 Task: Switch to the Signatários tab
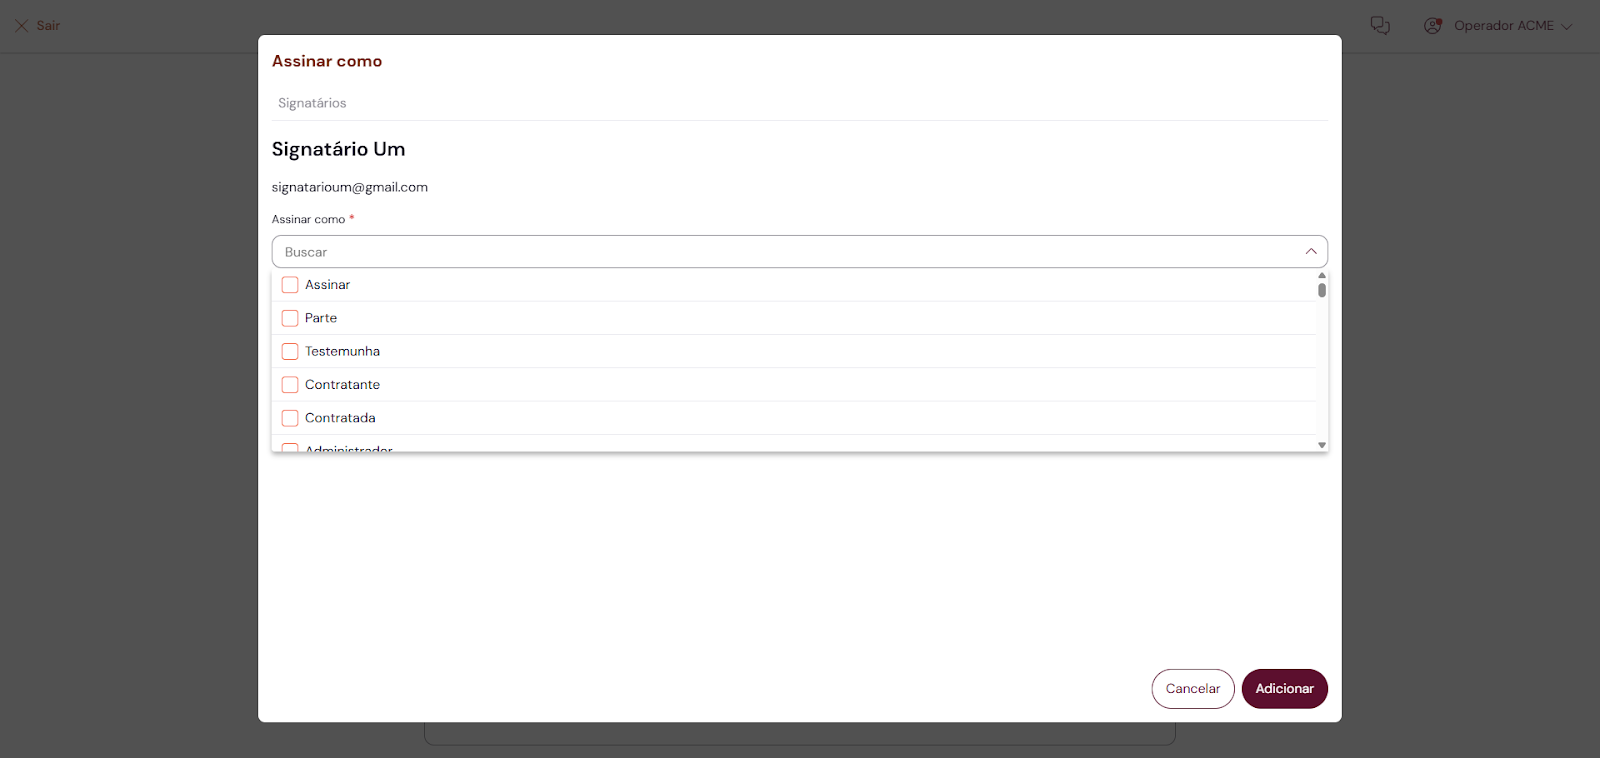click(312, 103)
